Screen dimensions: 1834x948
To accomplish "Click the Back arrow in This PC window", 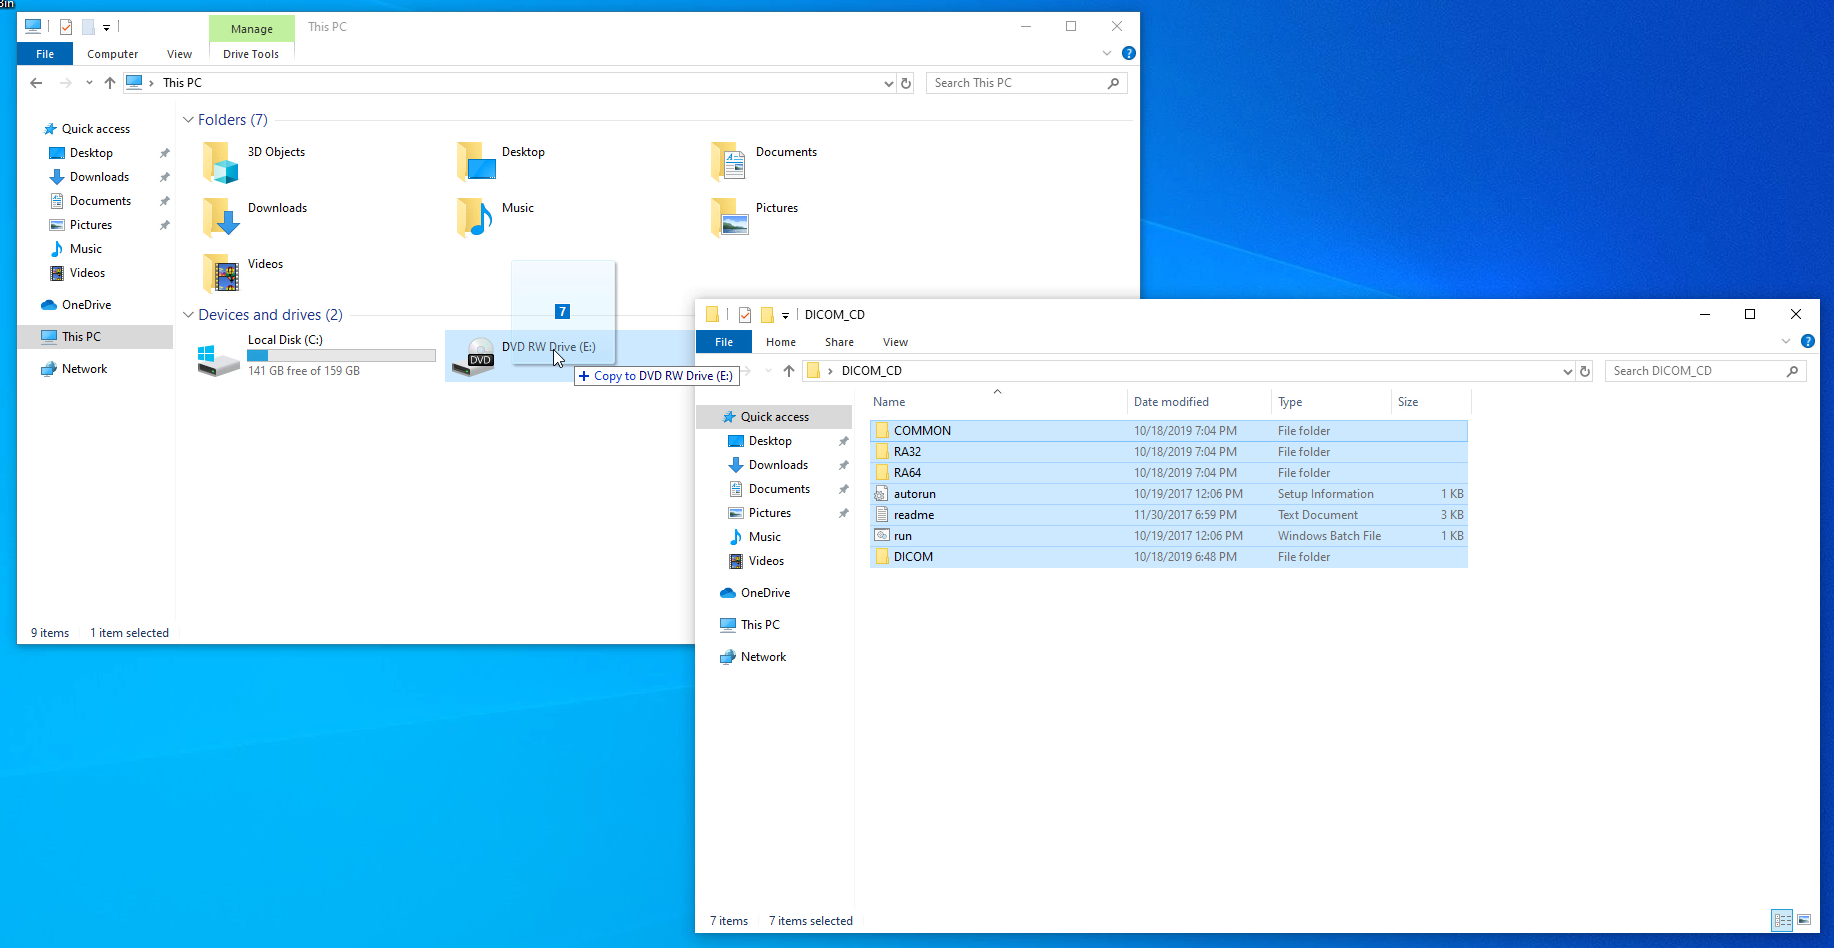I will pyautogui.click(x=36, y=83).
